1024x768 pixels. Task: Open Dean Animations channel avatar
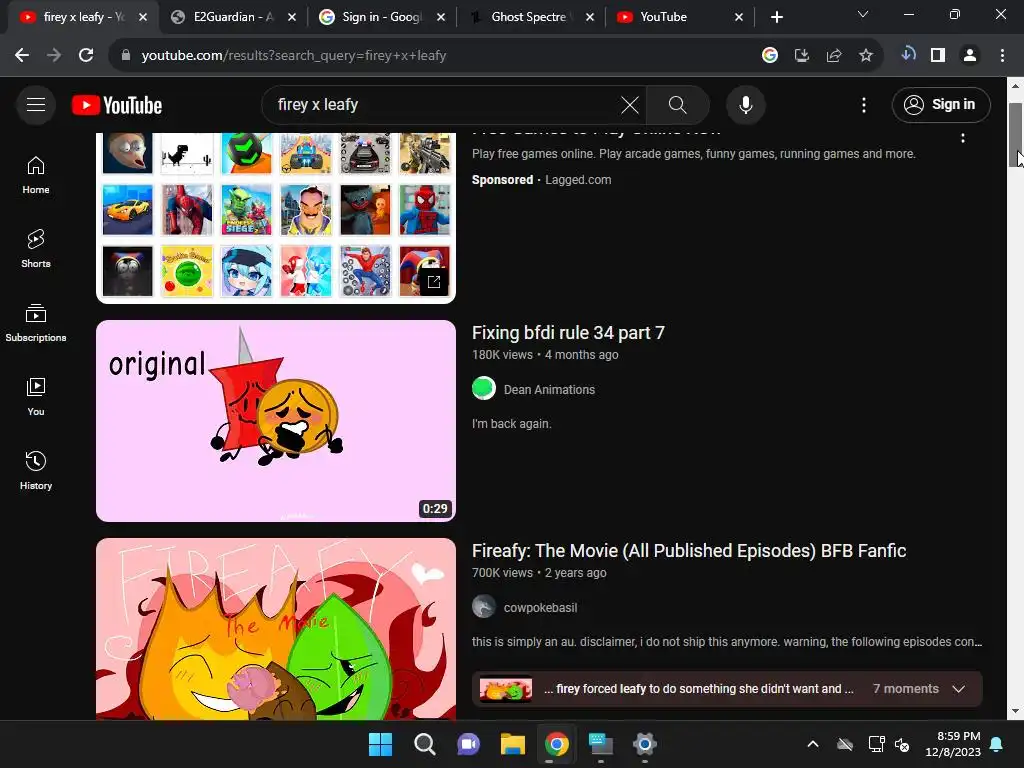[484, 389]
